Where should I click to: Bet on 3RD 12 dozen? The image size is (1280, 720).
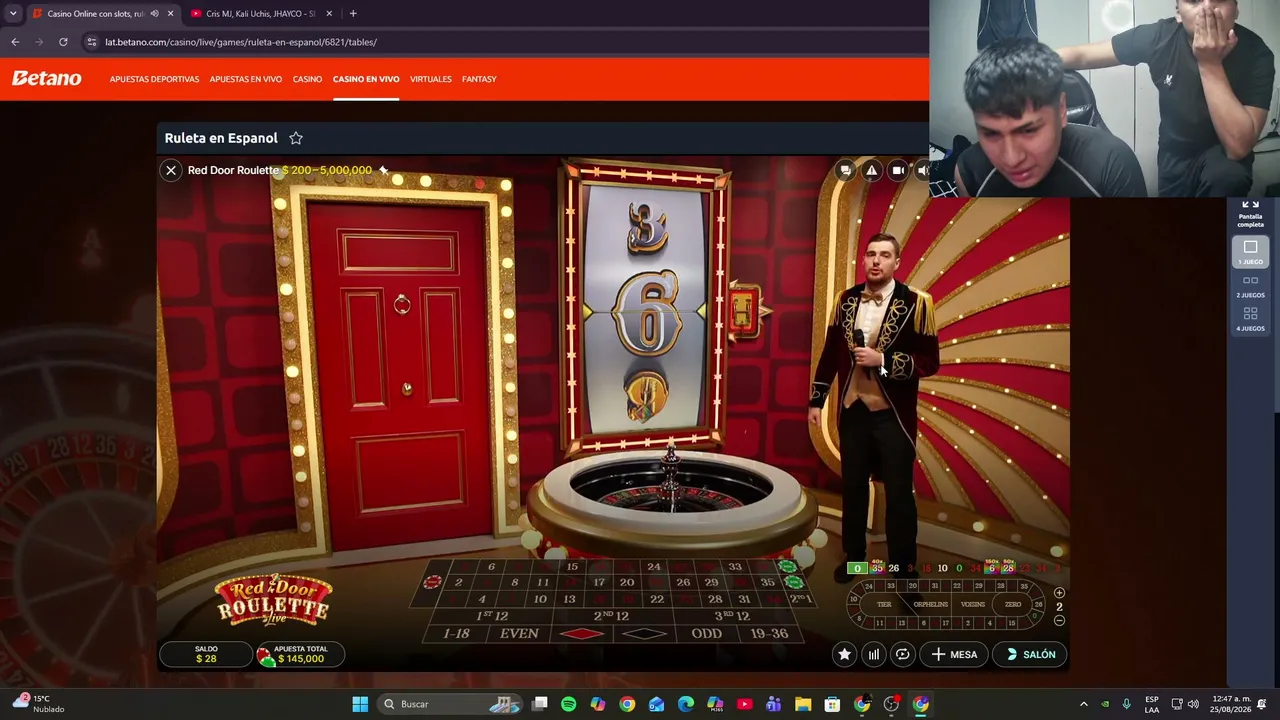click(x=733, y=616)
